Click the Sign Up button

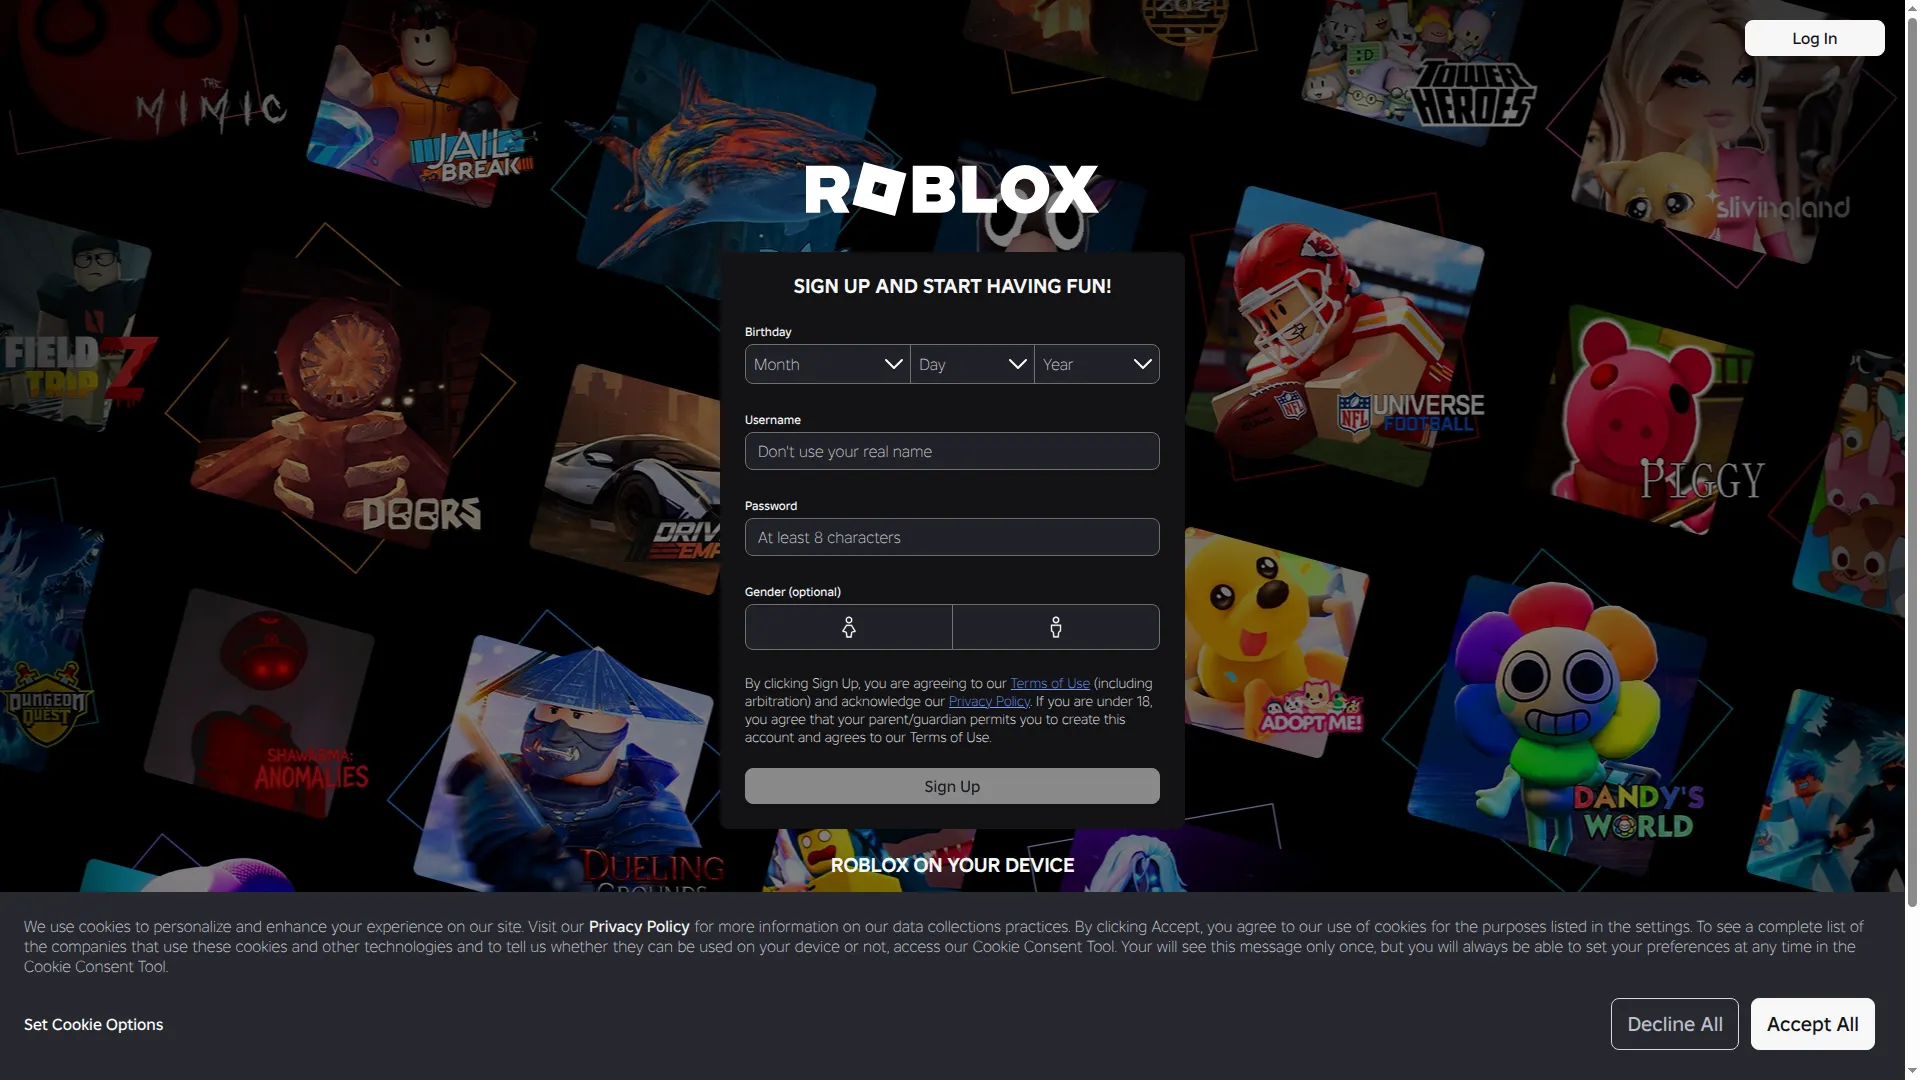pos(952,786)
